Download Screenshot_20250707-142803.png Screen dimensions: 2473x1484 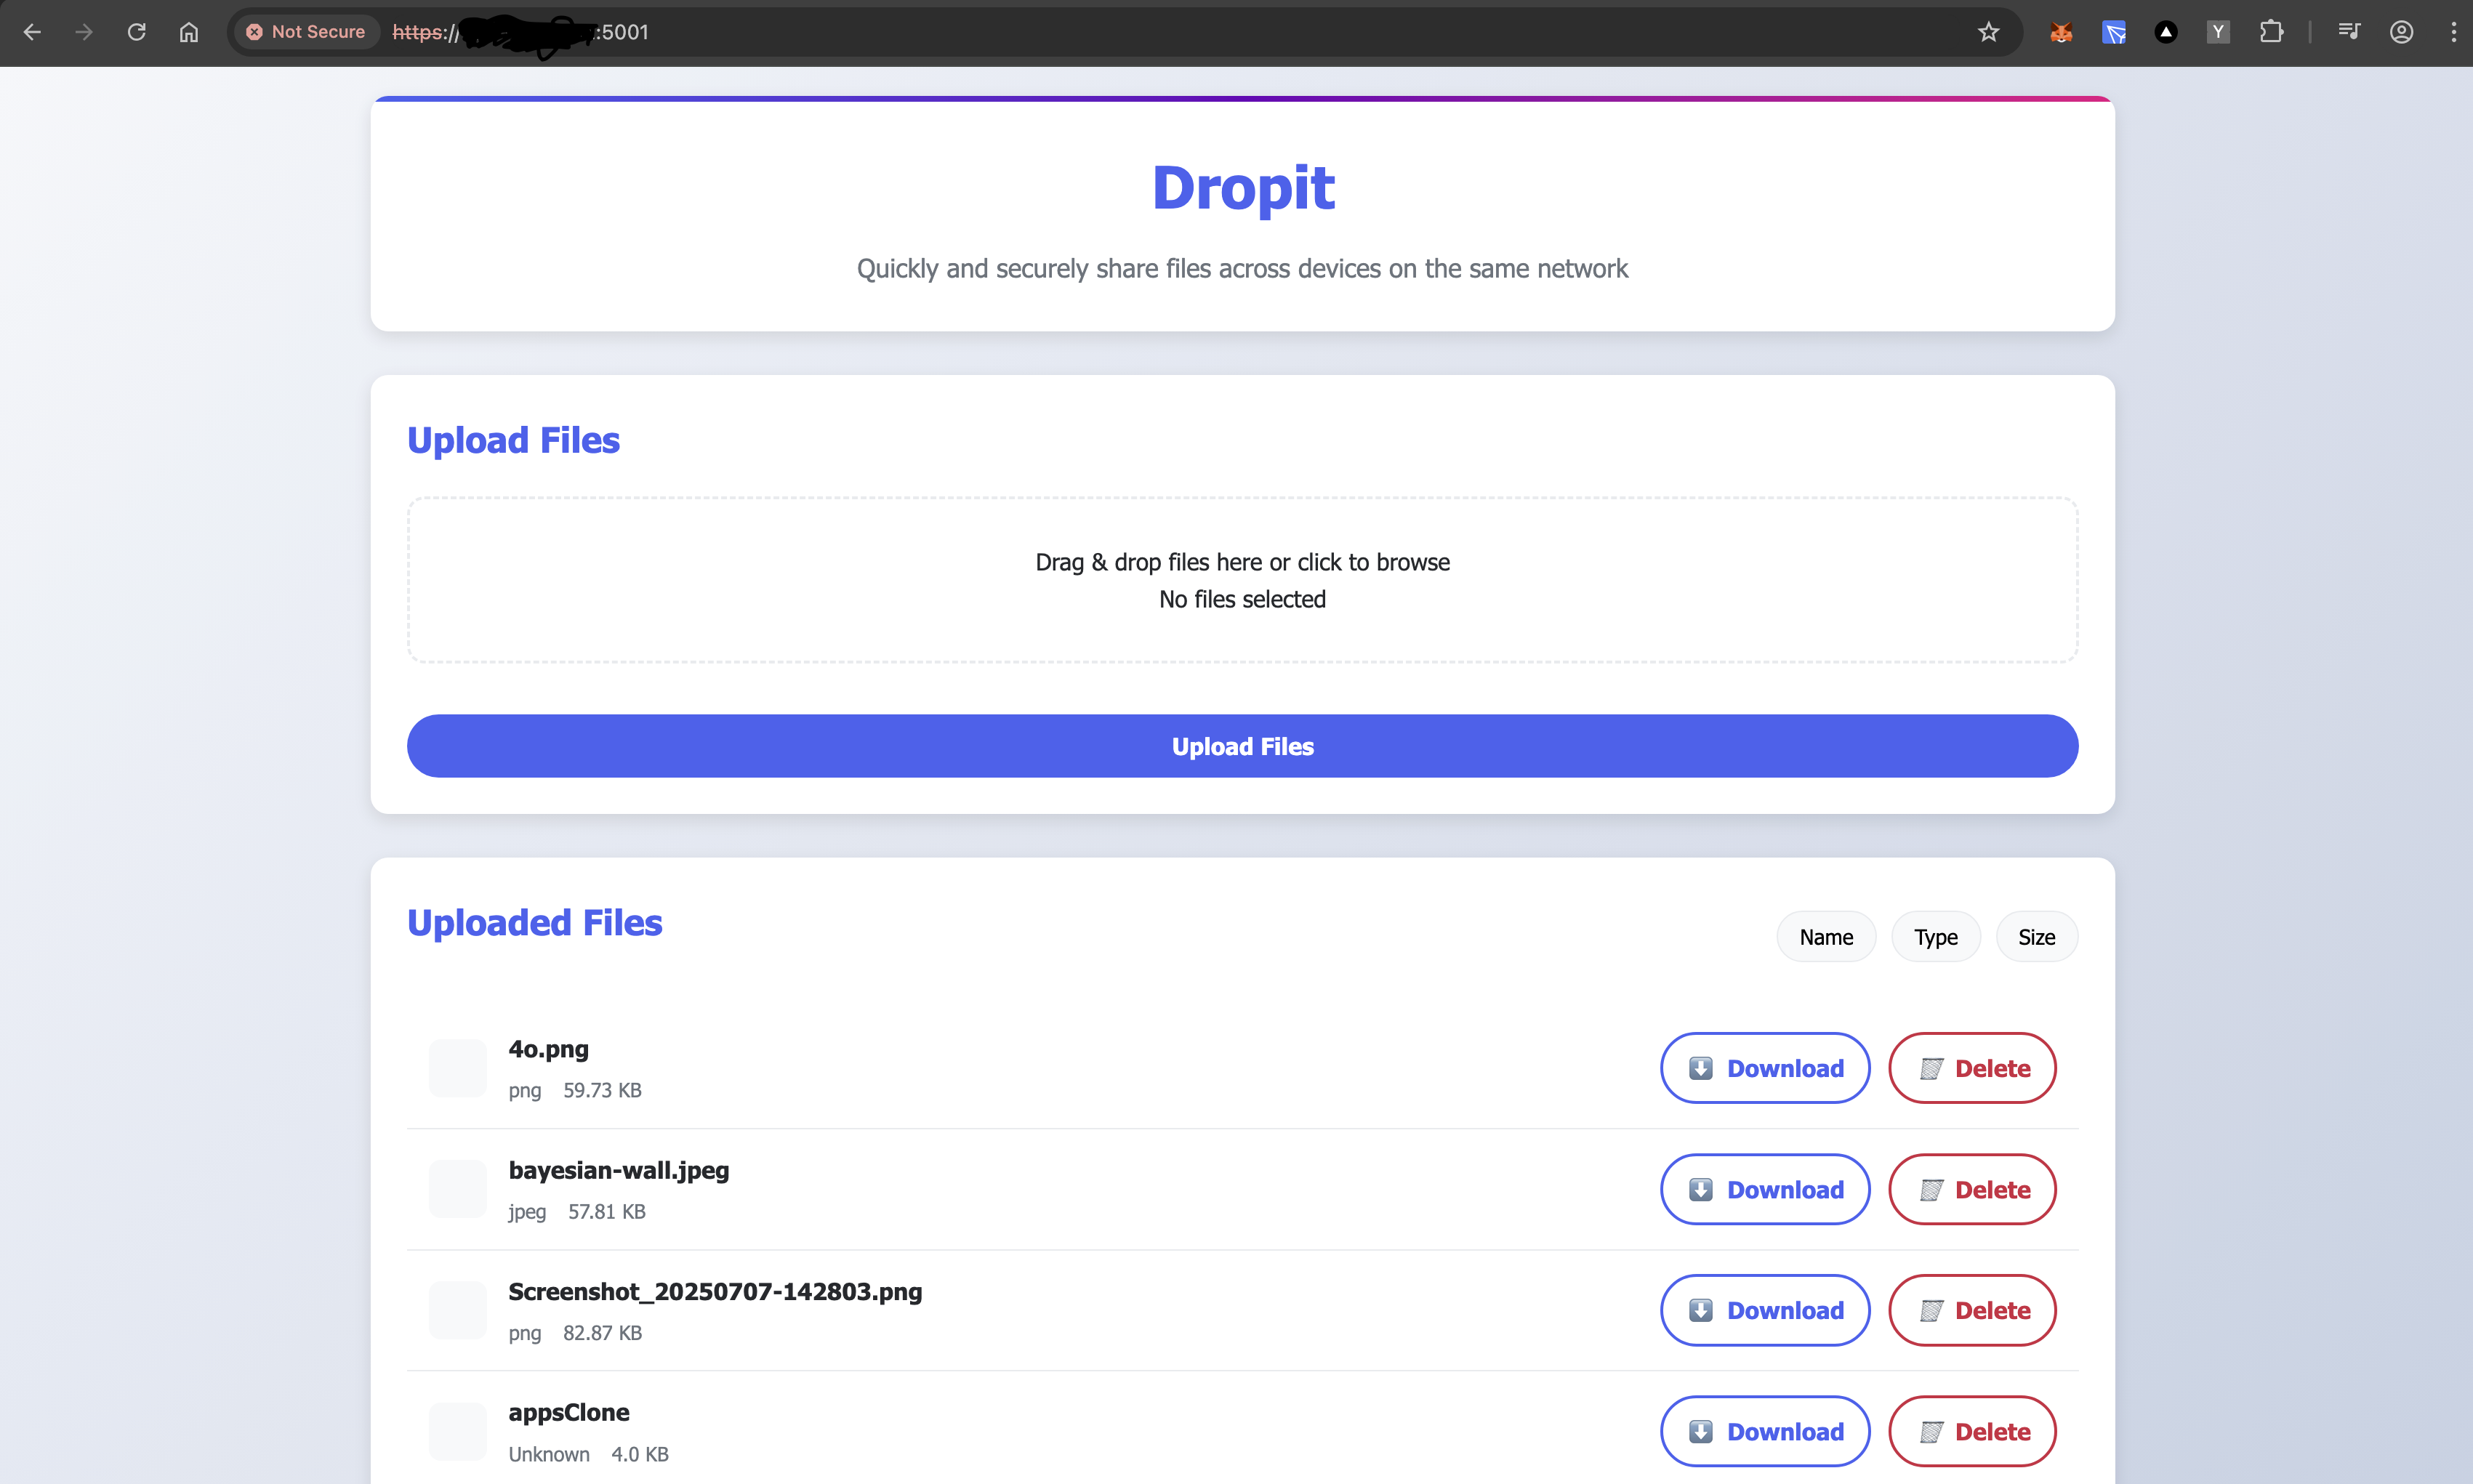pyautogui.click(x=1765, y=1310)
